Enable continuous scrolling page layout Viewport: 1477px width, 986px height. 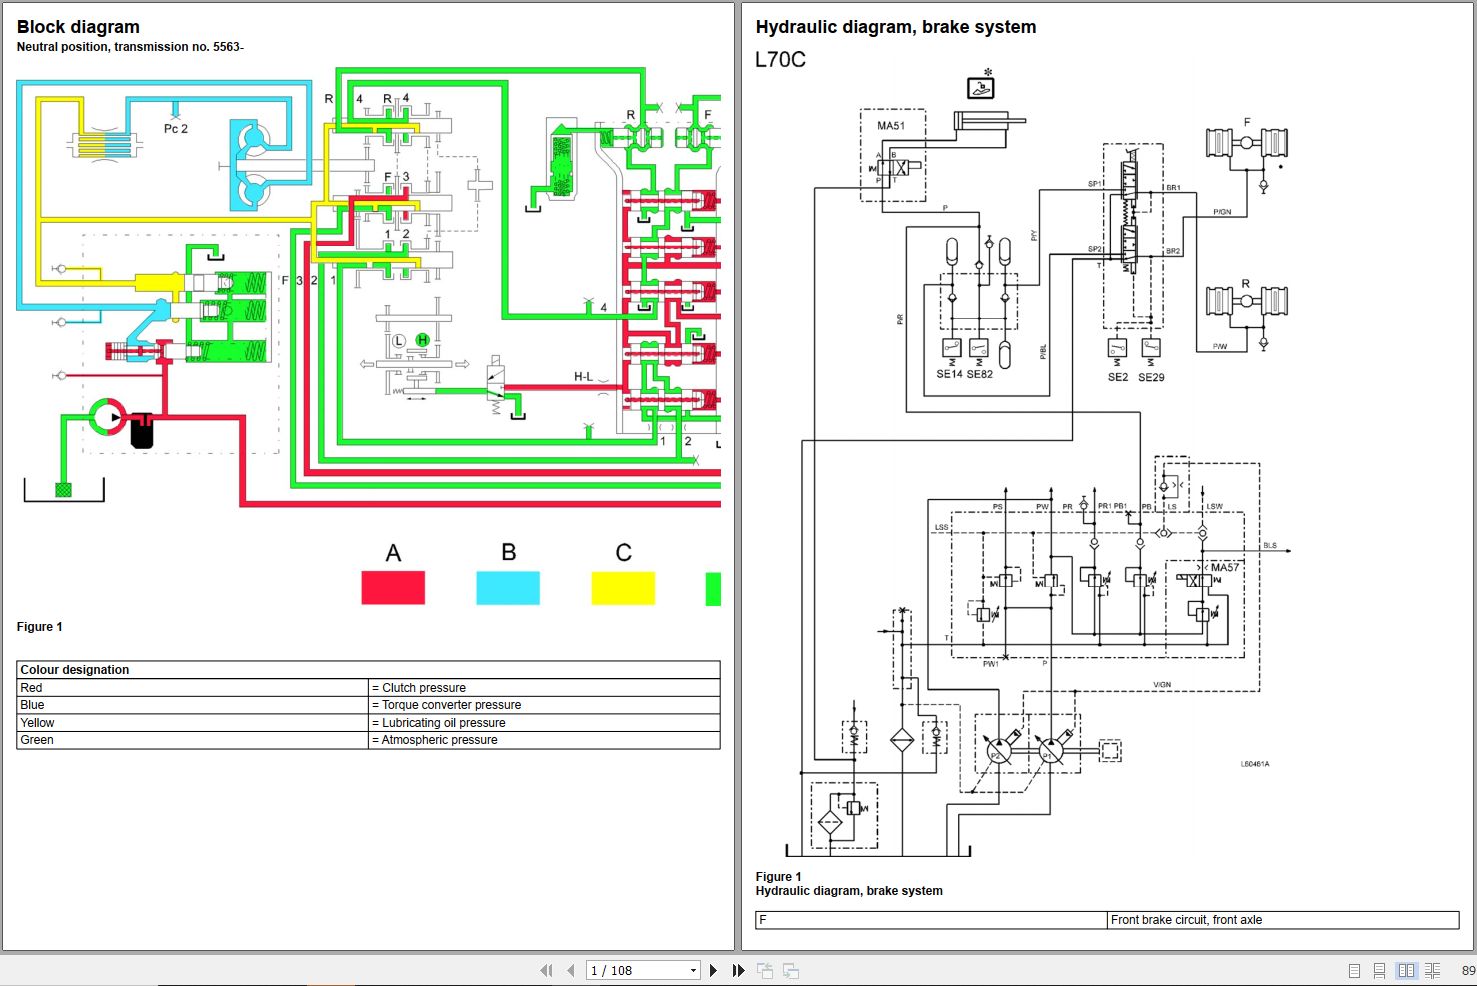click(1378, 970)
